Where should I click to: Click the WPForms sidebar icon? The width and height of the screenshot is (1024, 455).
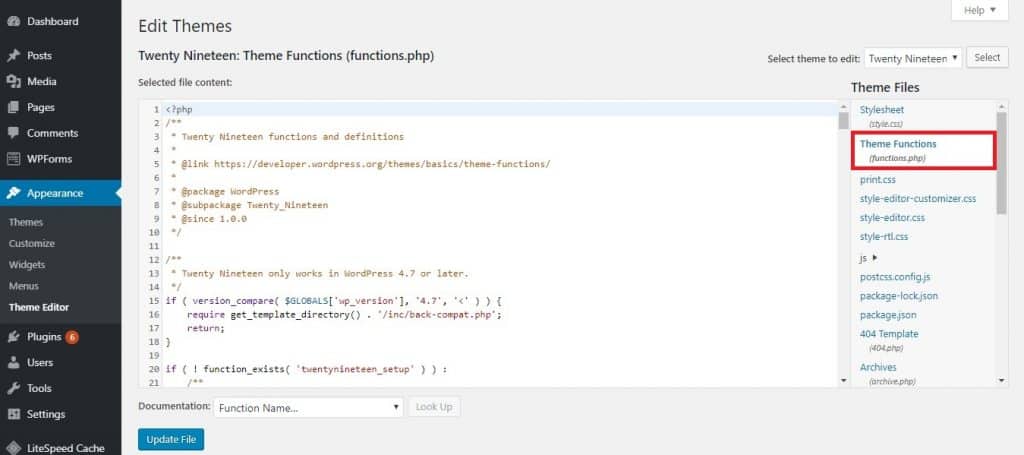13,159
